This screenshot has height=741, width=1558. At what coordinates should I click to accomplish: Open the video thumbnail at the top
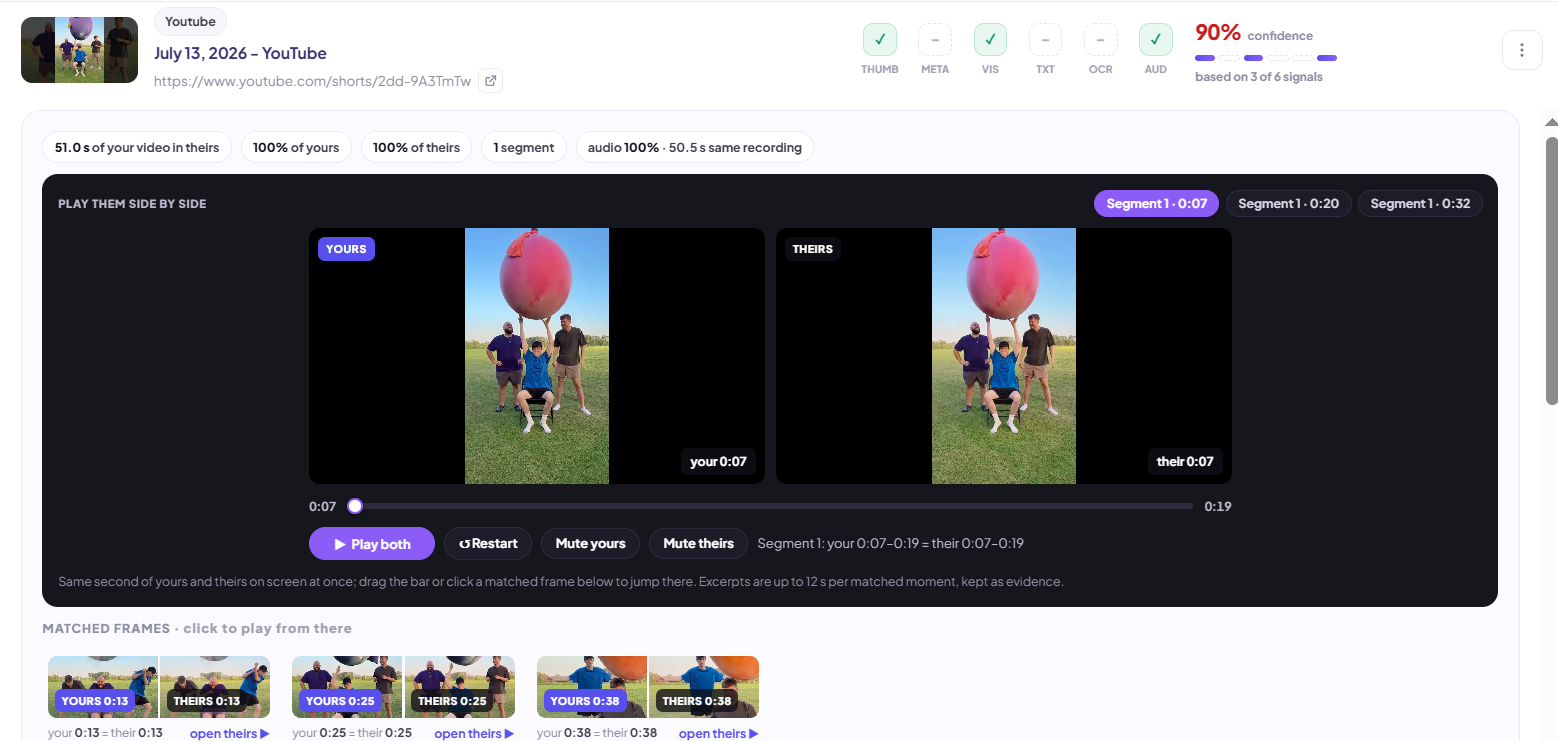(x=79, y=50)
